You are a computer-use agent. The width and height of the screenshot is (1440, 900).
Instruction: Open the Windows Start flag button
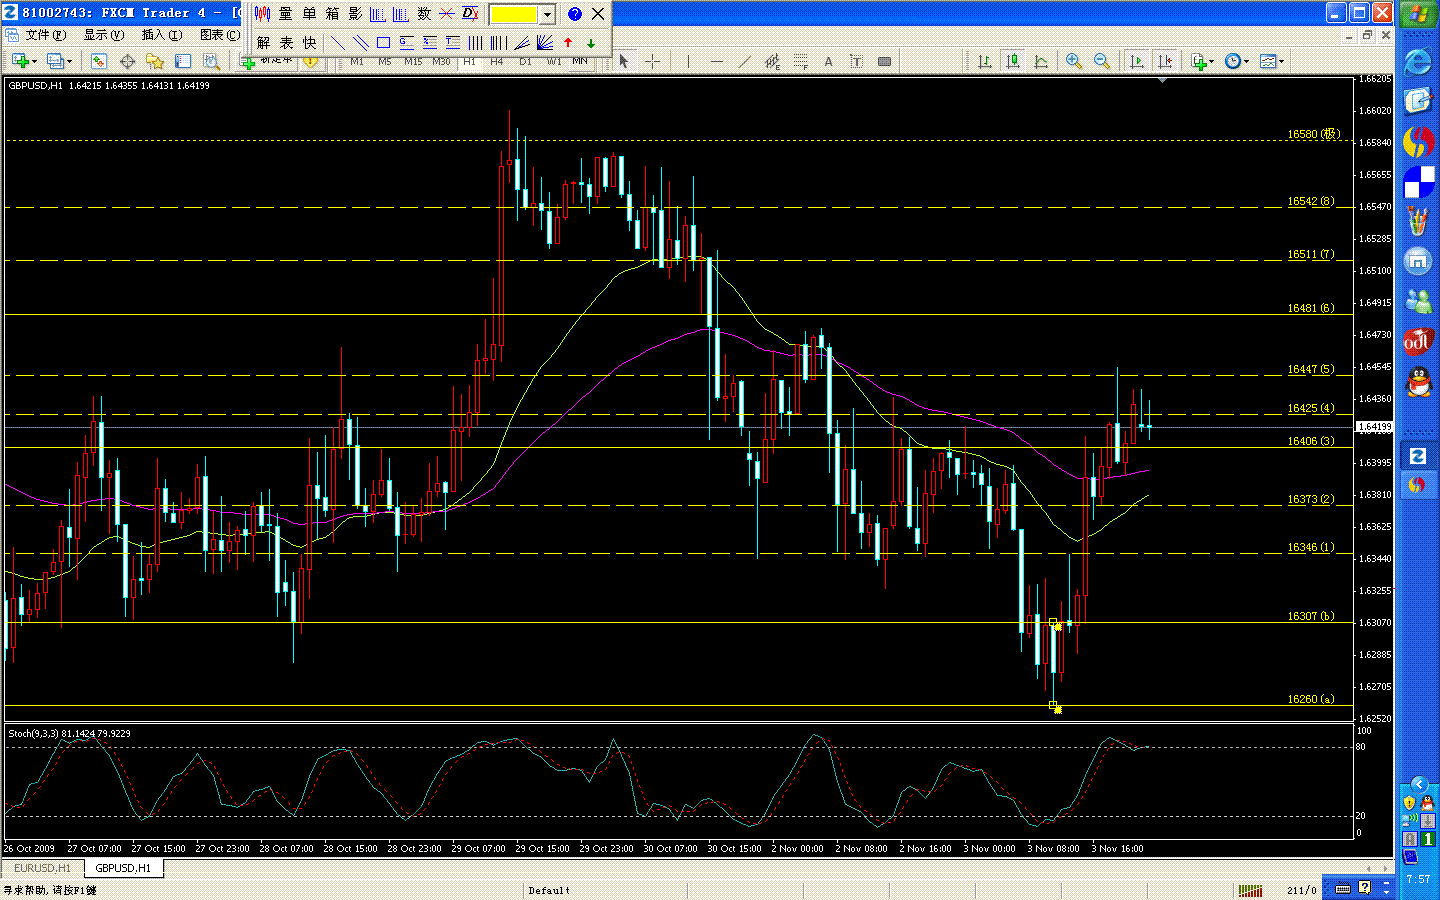(x=1418, y=14)
